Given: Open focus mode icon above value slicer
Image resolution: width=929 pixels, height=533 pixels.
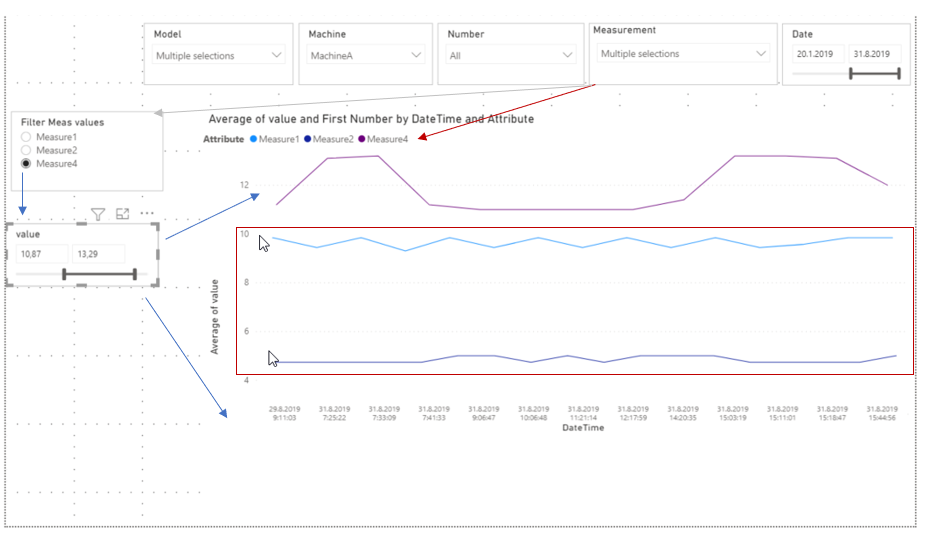Looking at the screenshot, I should pyautogui.click(x=123, y=214).
